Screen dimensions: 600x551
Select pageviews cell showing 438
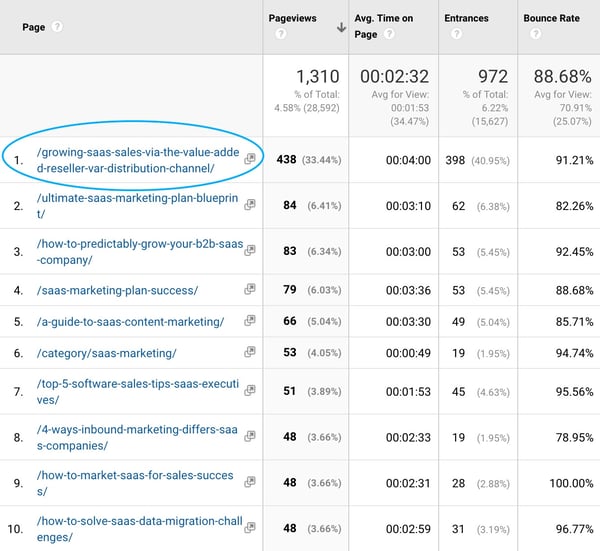(x=286, y=159)
